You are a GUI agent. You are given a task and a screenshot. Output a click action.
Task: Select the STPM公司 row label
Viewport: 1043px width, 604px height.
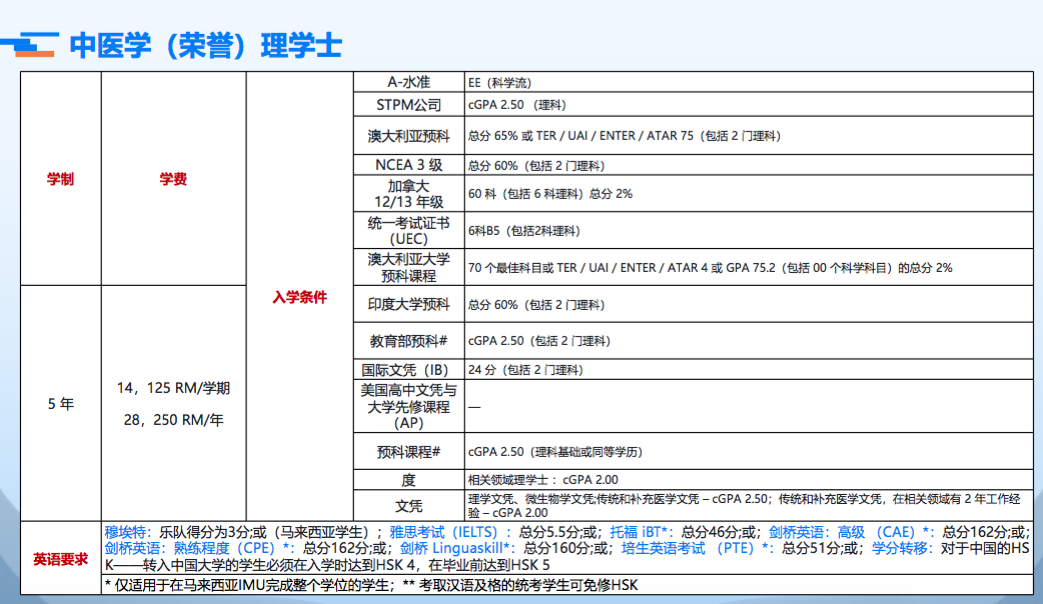click(408, 105)
